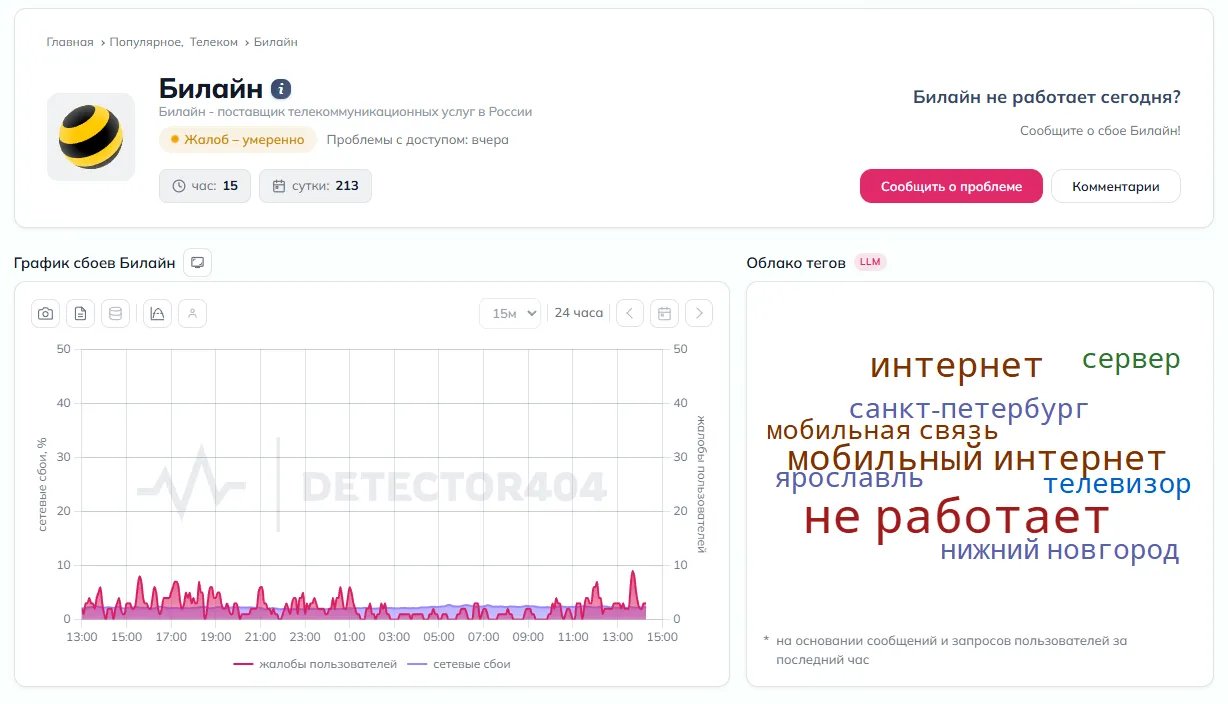Click the user person icon in chart toolbar

[x=192, y=313]
